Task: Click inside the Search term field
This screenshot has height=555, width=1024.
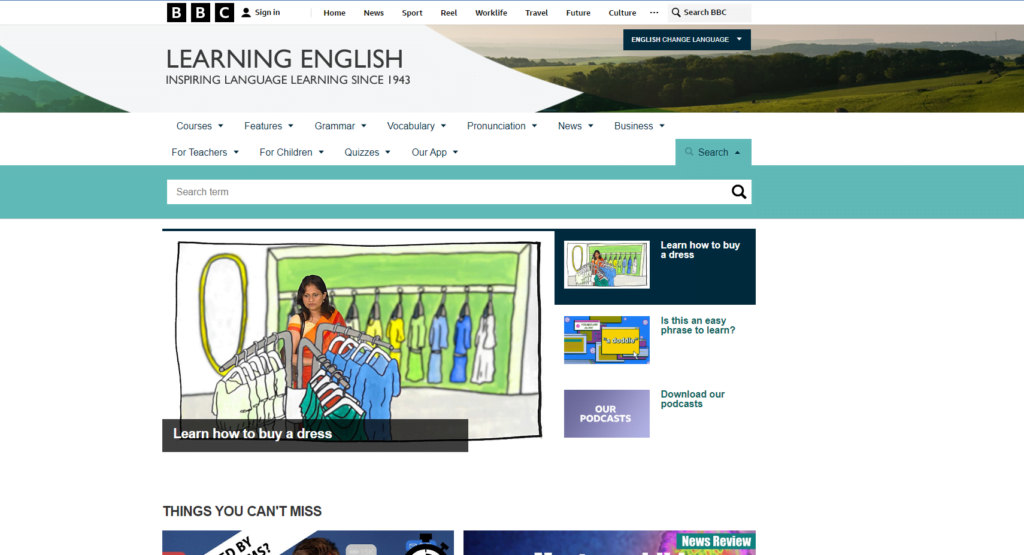Action: (x=440, y=192)
